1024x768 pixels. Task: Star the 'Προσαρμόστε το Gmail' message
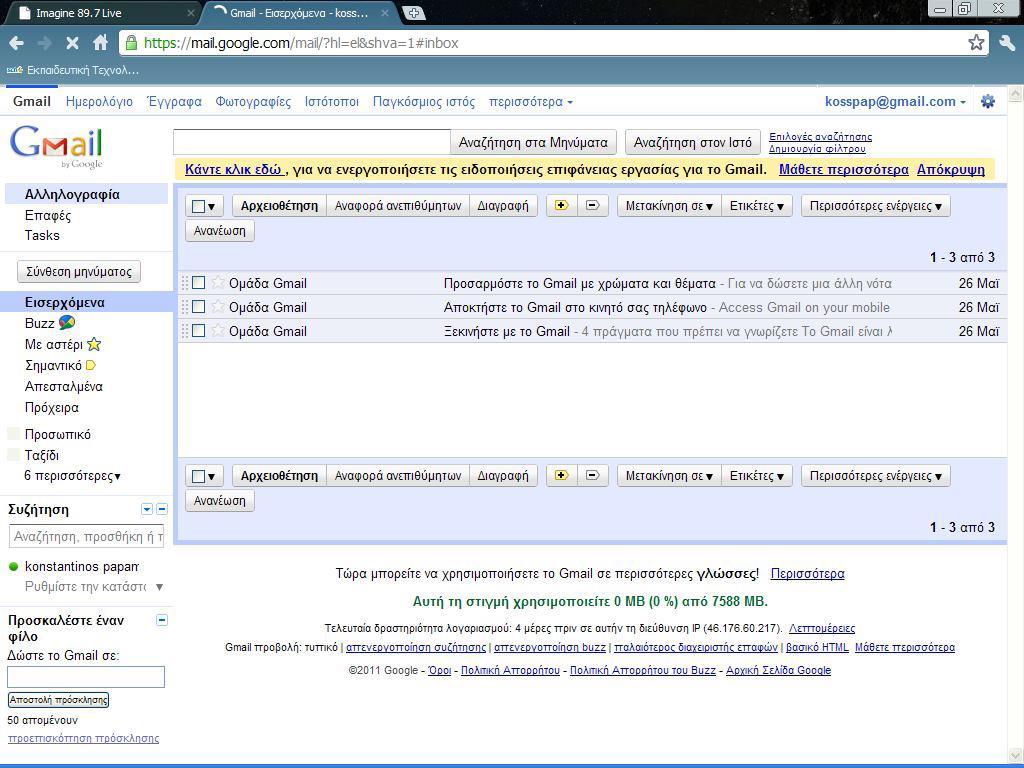217,283
